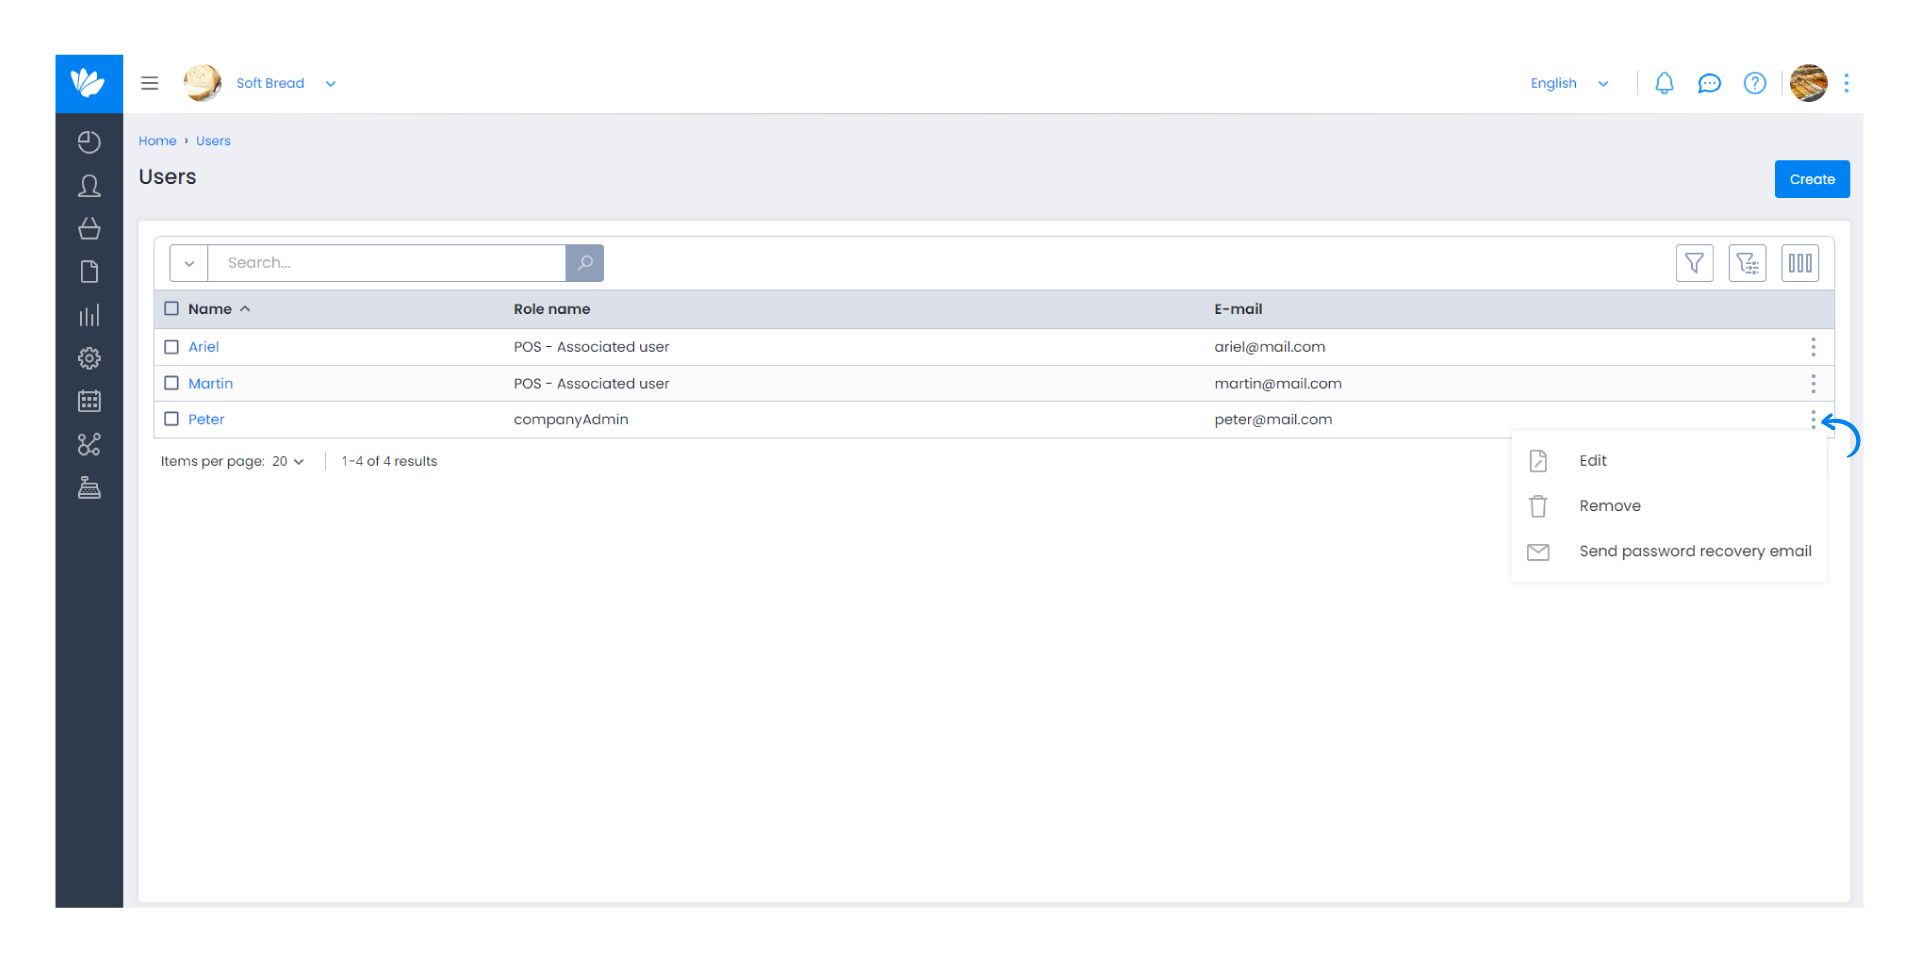Open the filter funnel tool
Screen dimensions: 1920x964
pyautogui.click(x=1694, y=263)
